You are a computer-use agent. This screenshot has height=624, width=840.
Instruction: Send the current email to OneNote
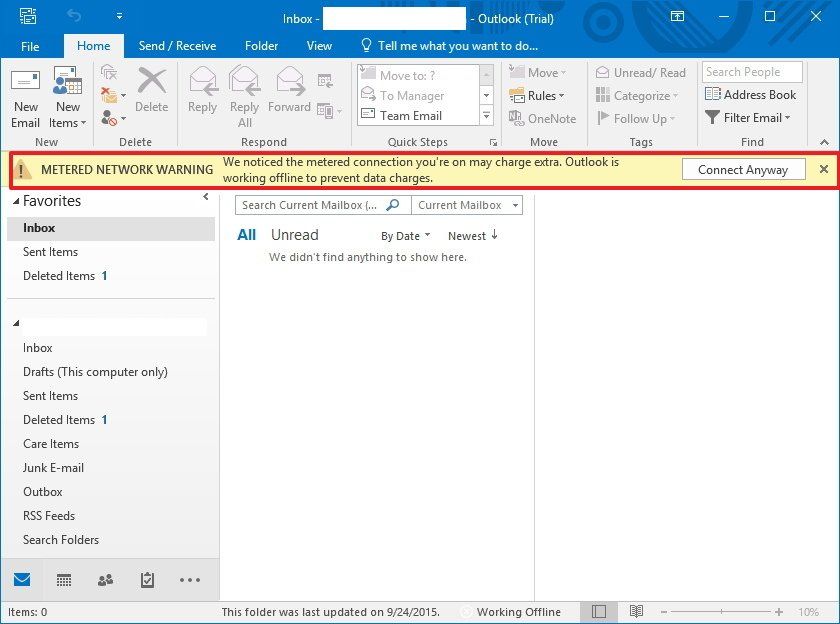pos(543,118)
